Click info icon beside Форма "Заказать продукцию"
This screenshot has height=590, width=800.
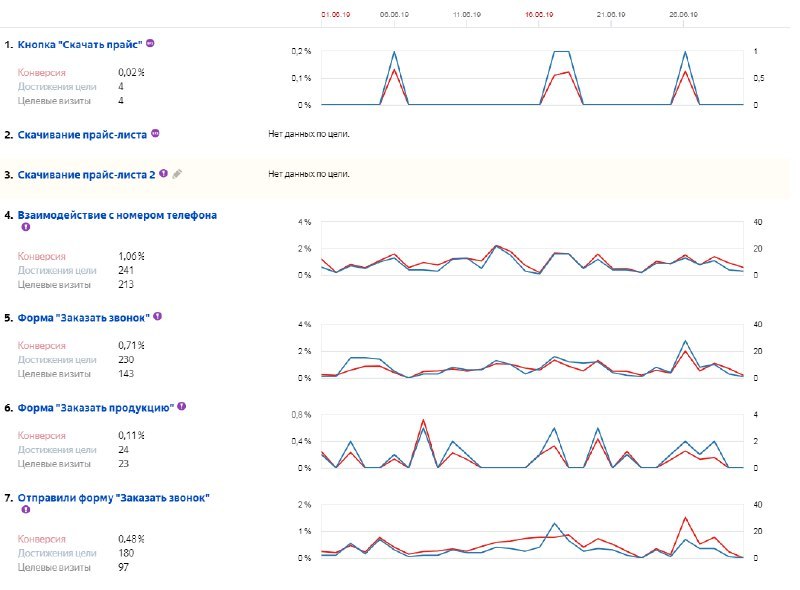coord(182,406)
